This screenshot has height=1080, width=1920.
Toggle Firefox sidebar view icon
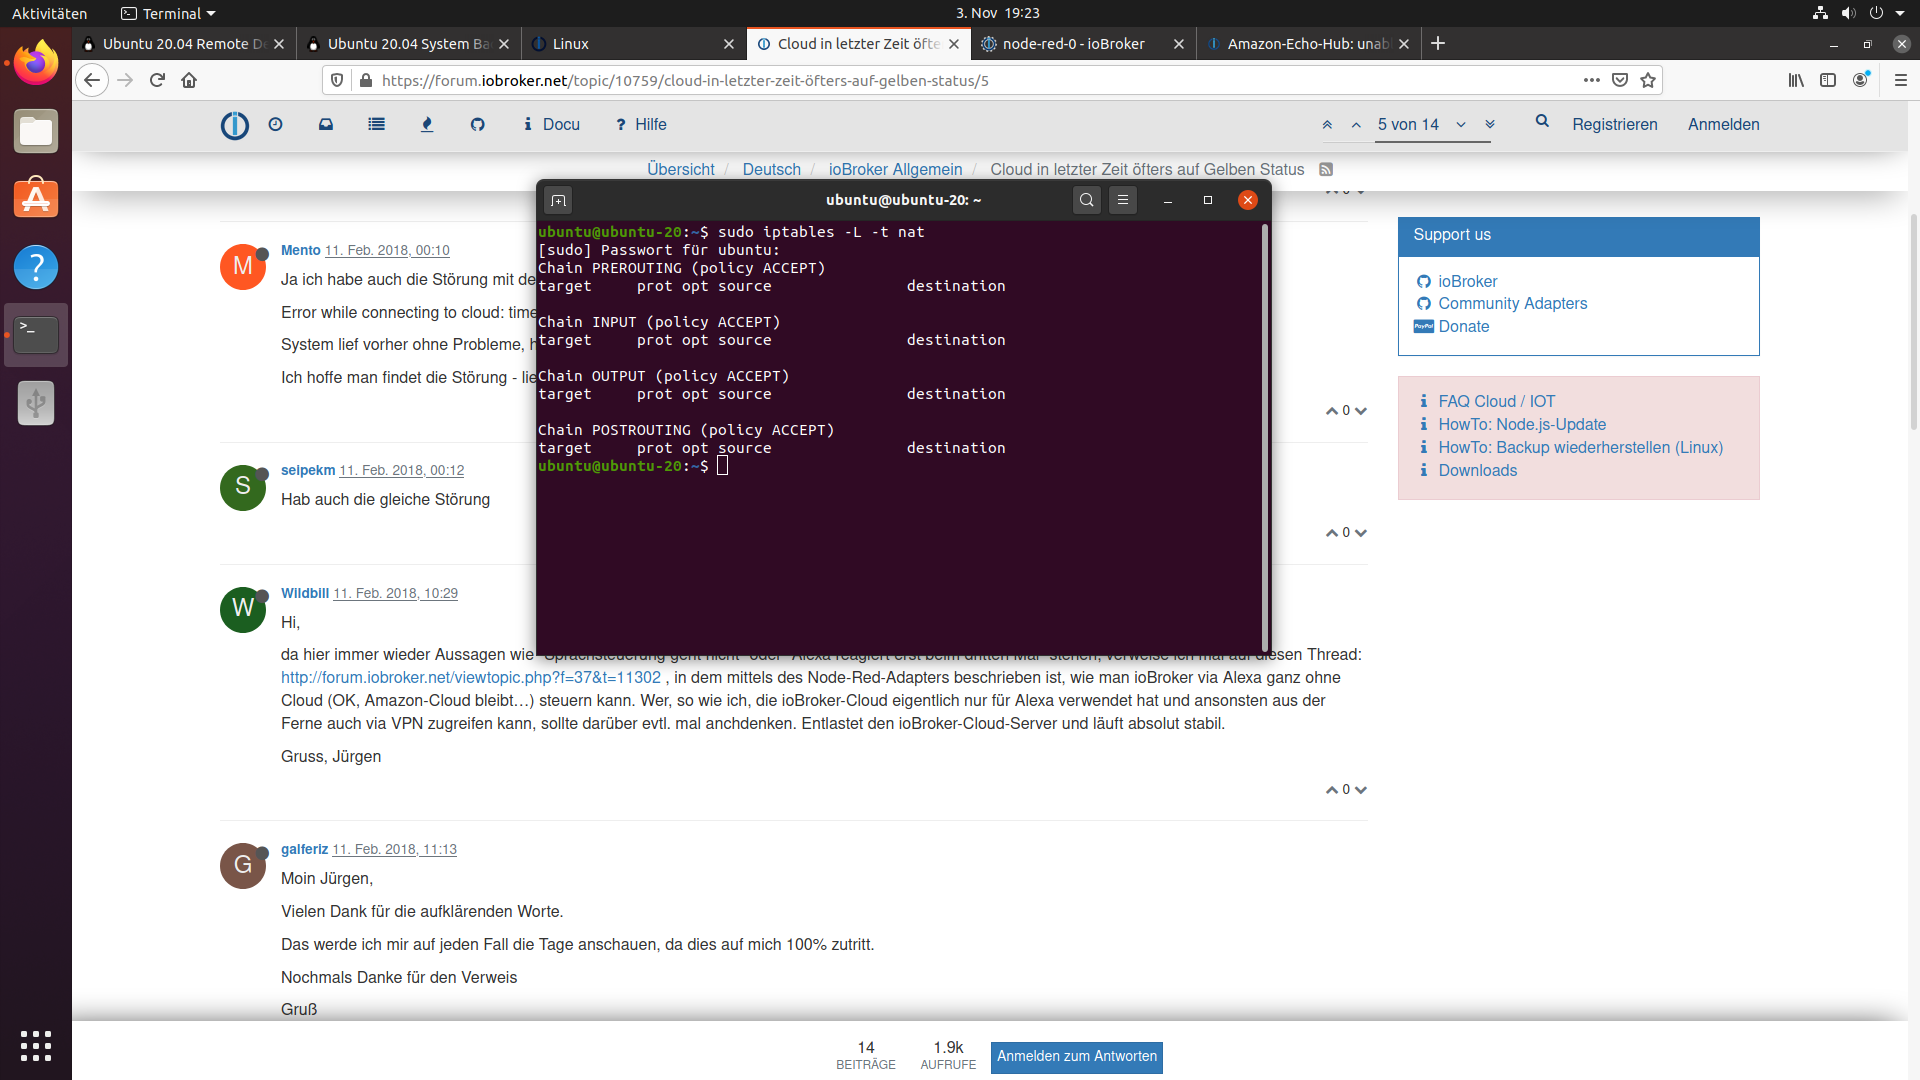[x=1828, y=80]
